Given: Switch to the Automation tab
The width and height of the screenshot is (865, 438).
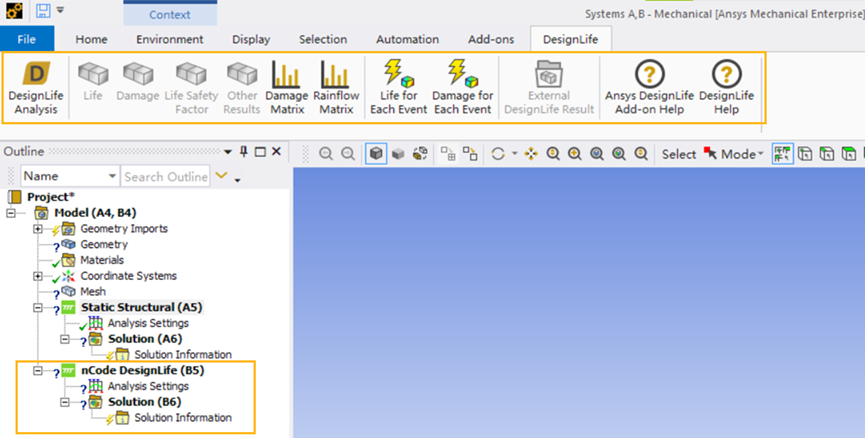Looking at the screenshot, I should pyautogui.click(x=408, y=39).
